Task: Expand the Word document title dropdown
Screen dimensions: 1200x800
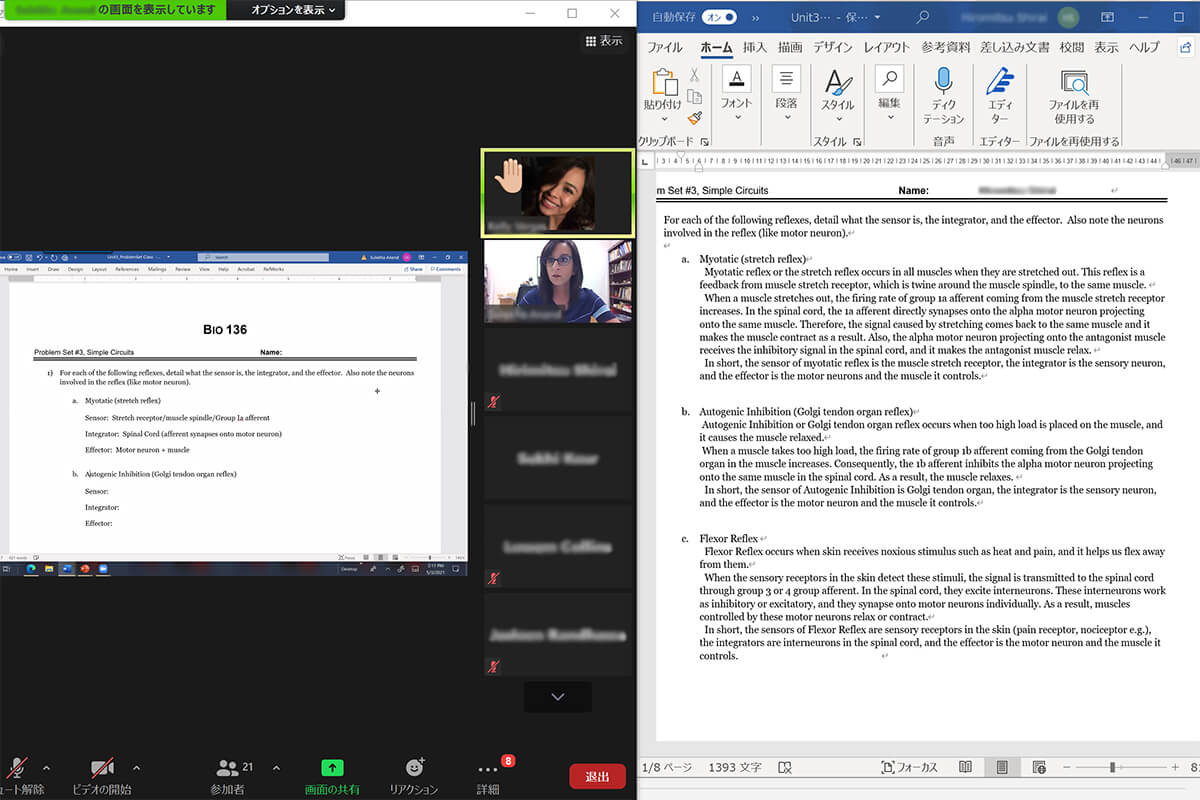Action: (x=877, y=17)
